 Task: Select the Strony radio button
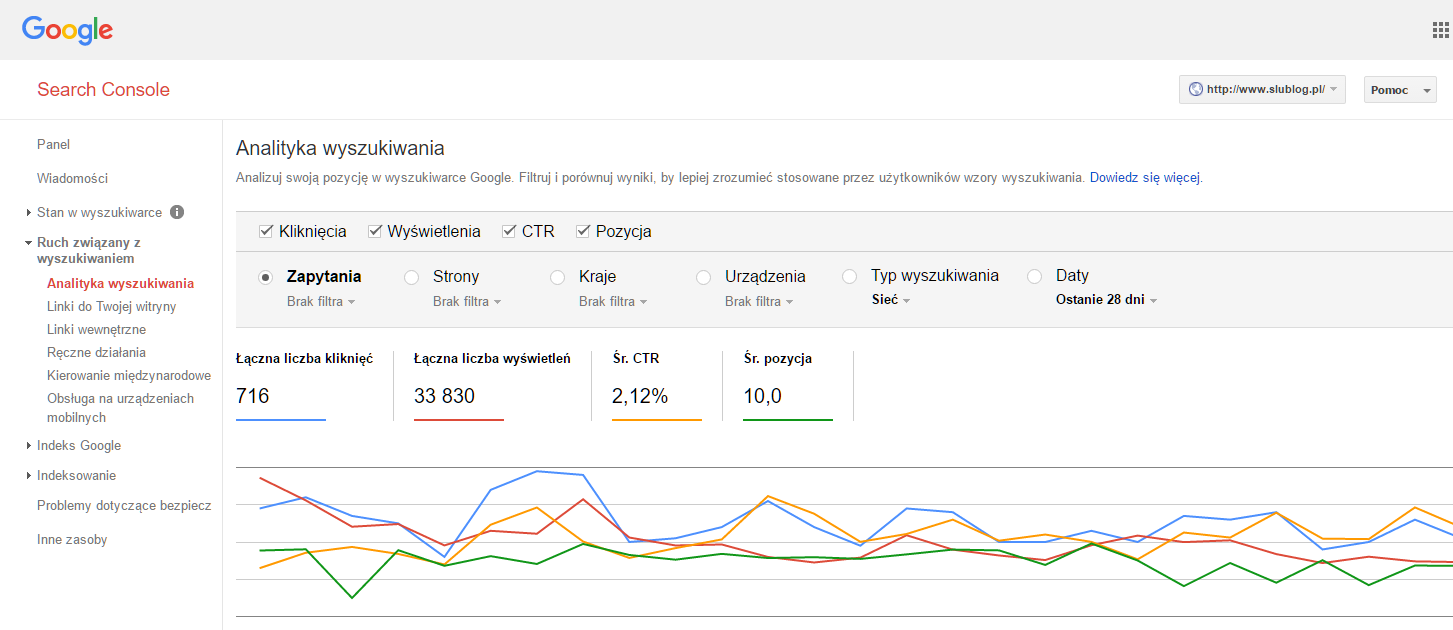(411, 277)
